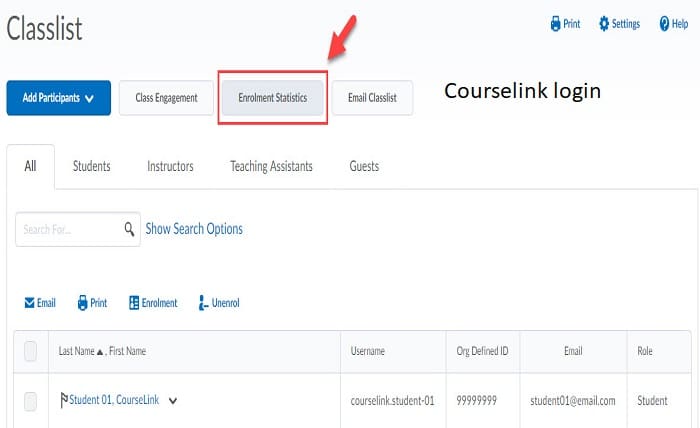This screenshot has width=700, height=428.
Task: Click the Unenrol person icon
Action: (203, 303)
